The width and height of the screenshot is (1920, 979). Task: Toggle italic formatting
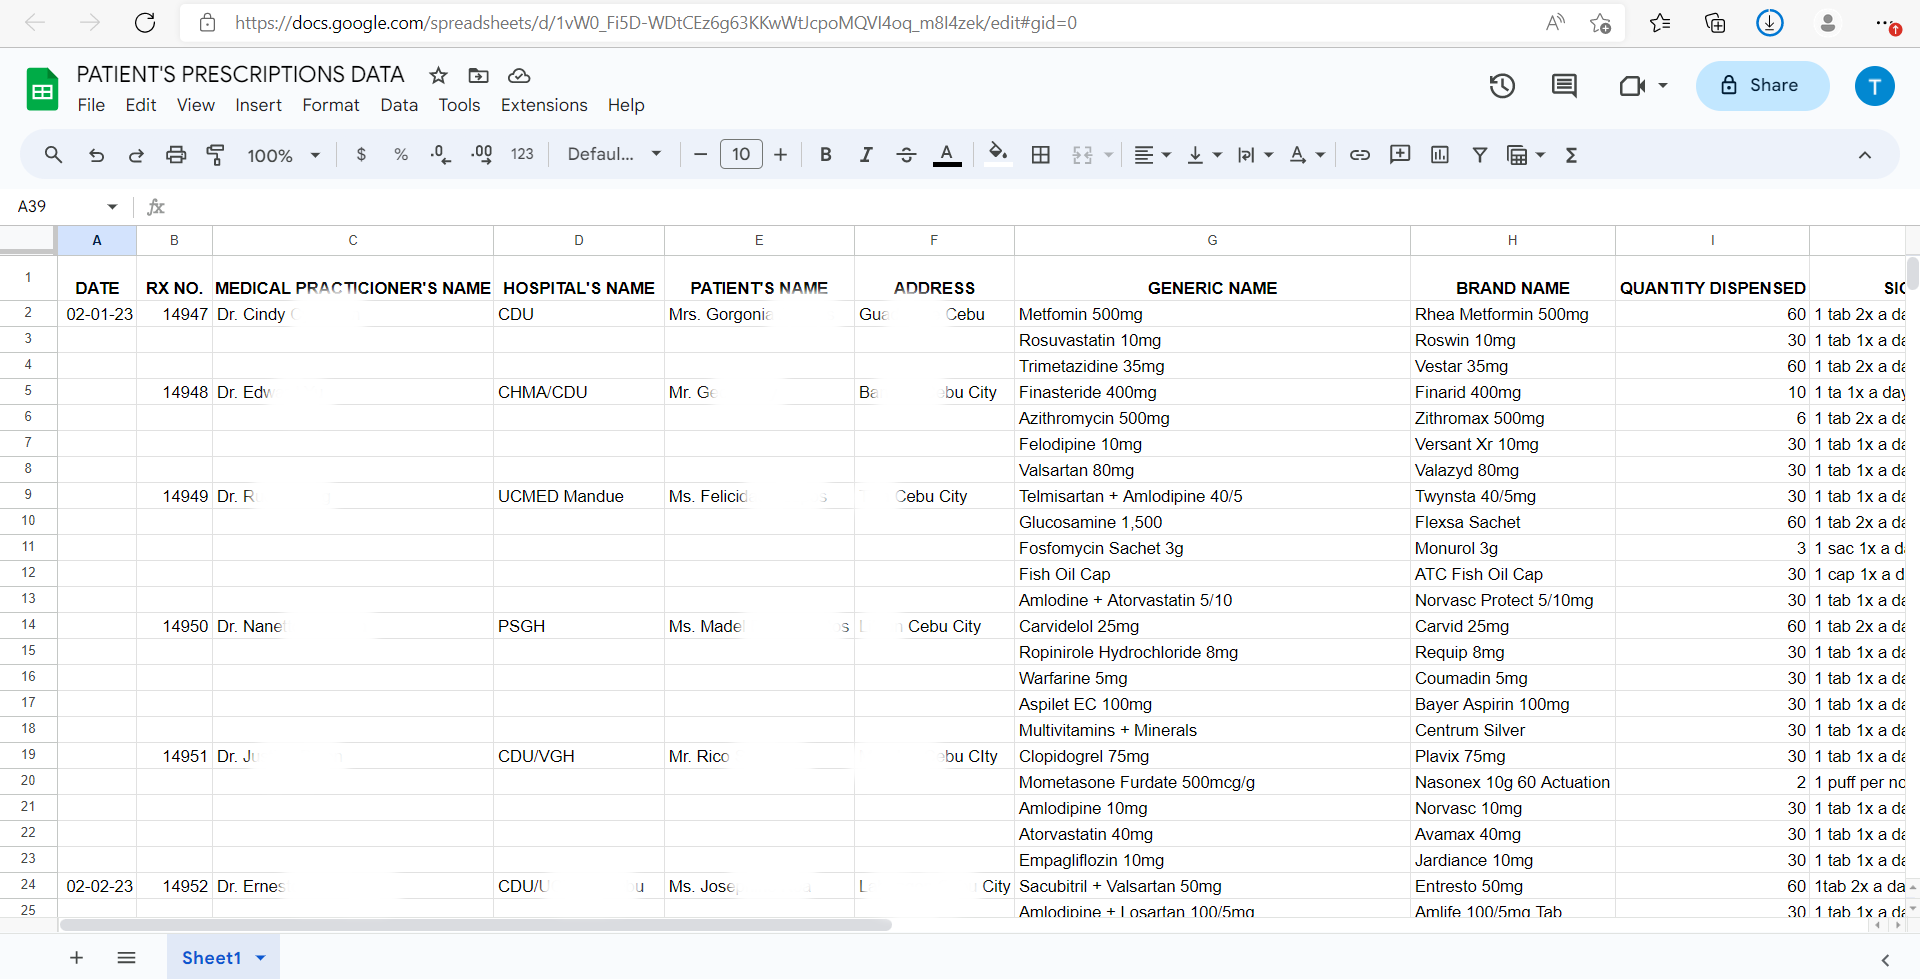click(x=866, y=155)
